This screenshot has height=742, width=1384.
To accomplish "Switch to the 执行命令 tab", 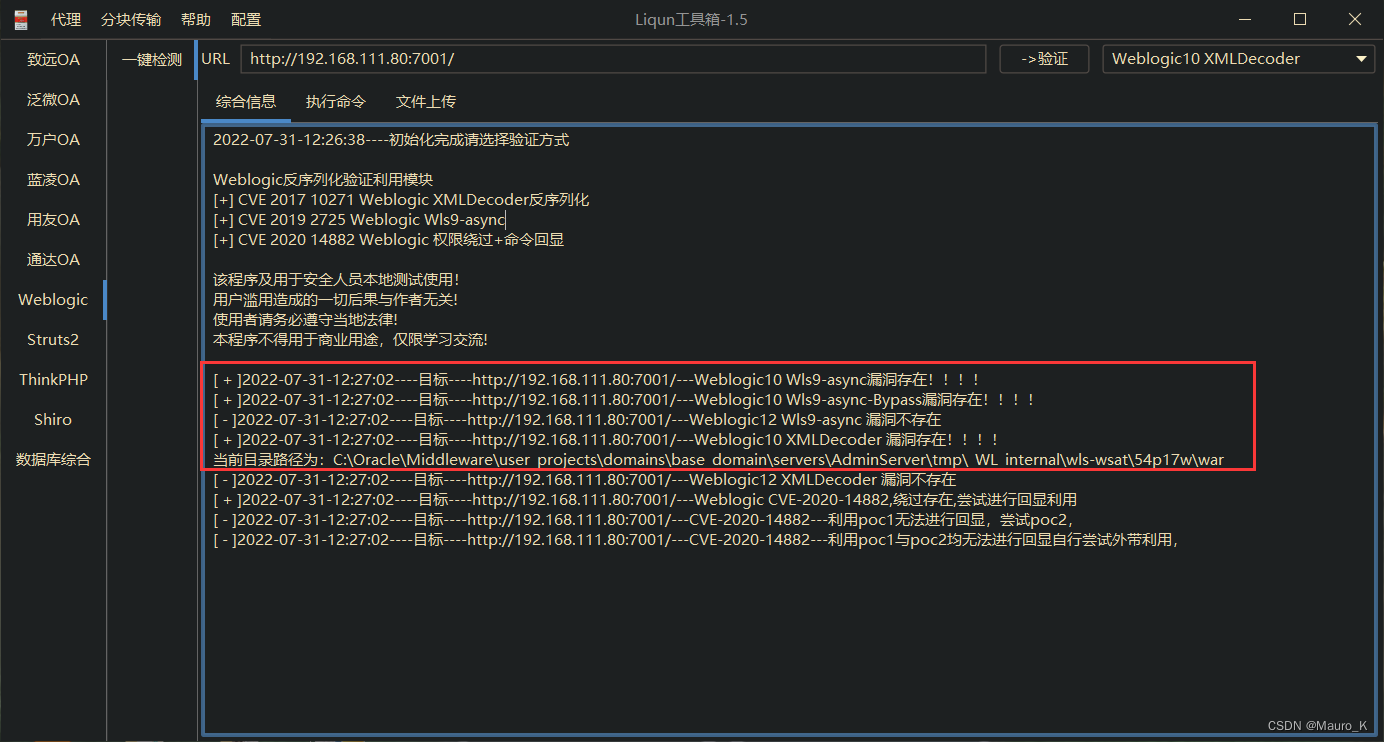I will coord(336,102).
